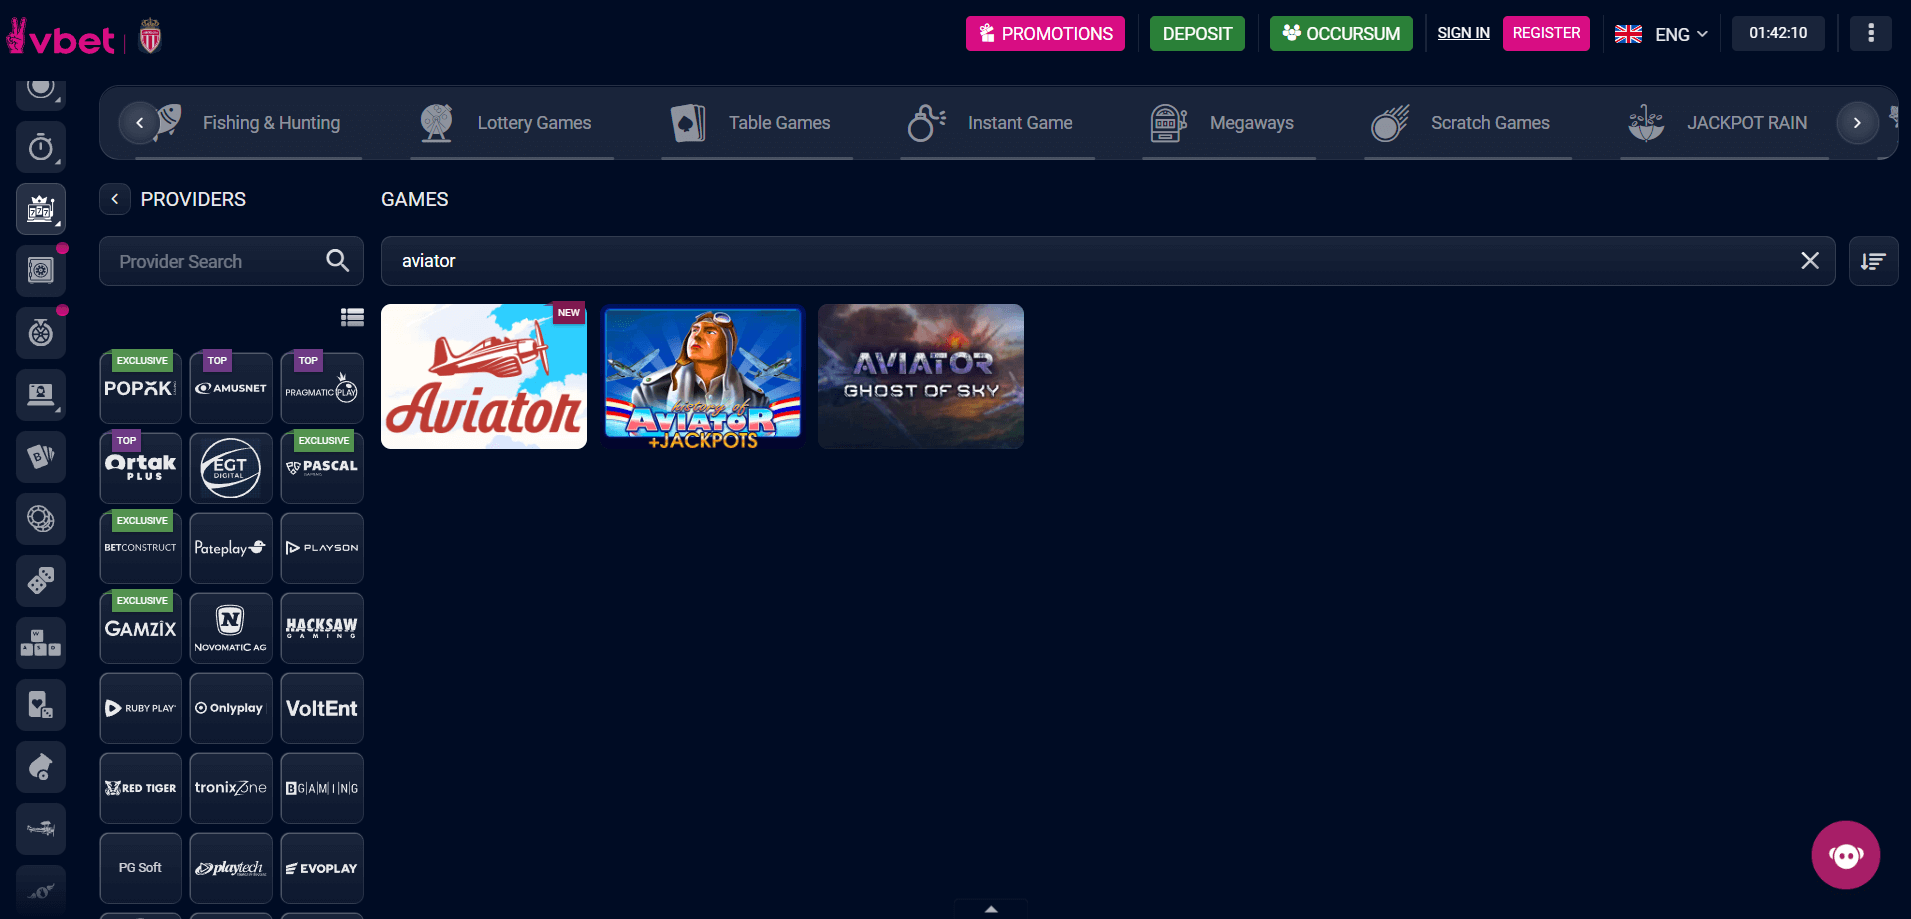Filter by PopOK provider
1911x919 pixels.
point(141,388)
